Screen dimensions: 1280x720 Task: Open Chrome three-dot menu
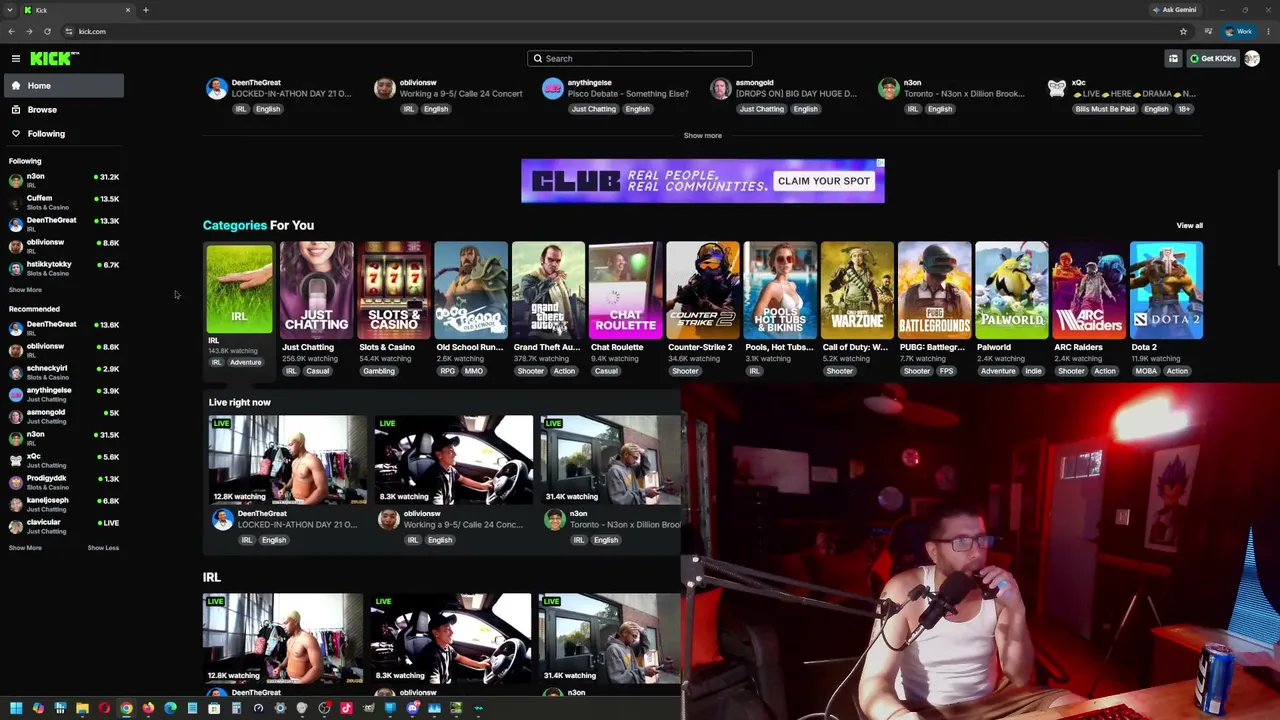point(1267,32)
